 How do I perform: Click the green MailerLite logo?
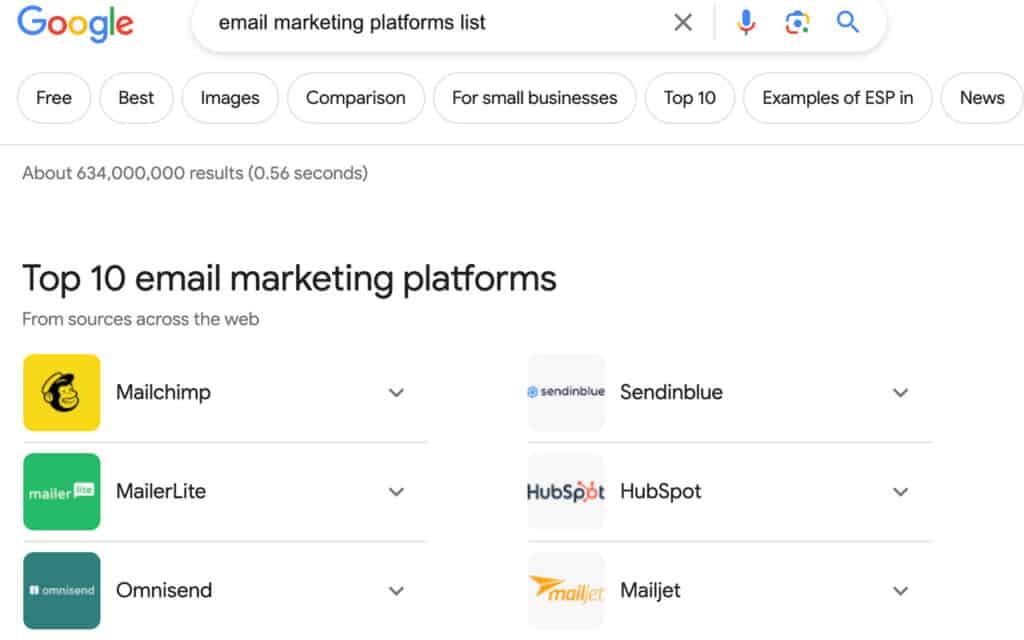click(62, 491)
